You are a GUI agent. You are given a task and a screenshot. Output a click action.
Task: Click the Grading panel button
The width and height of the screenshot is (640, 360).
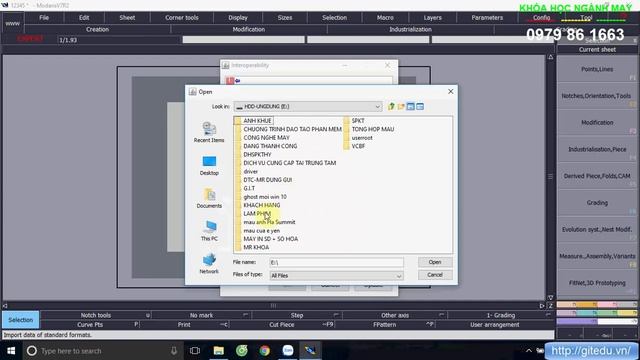click(x=597, y=203)
